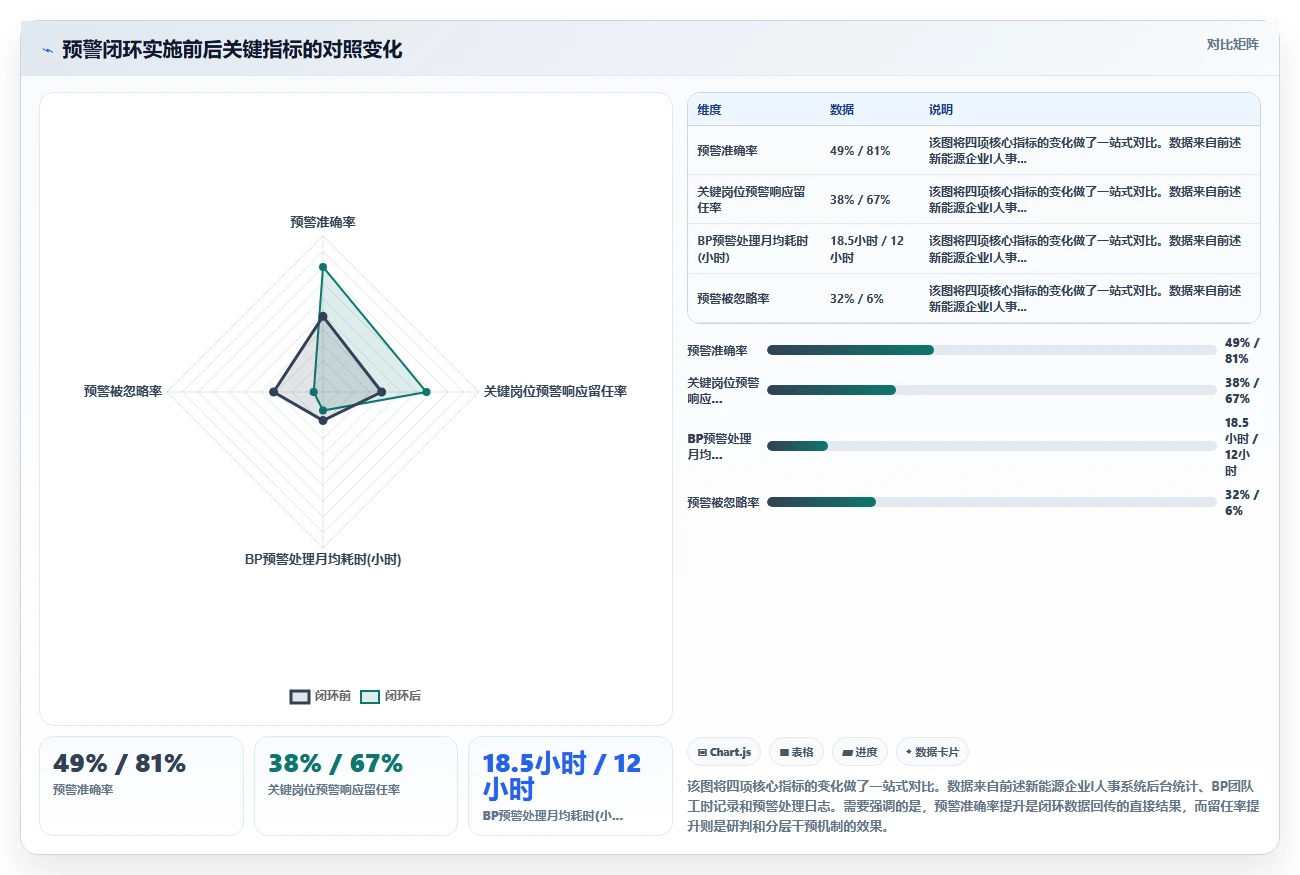
Task: Click the 说明 table column header
Action: pyautogui.click(x=941, y=110)
